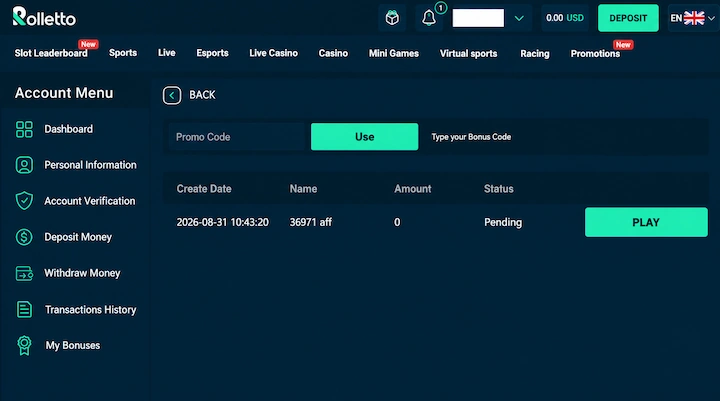Open the Esports section
Screen dimensions: 720x401
(x=212, y=53)
